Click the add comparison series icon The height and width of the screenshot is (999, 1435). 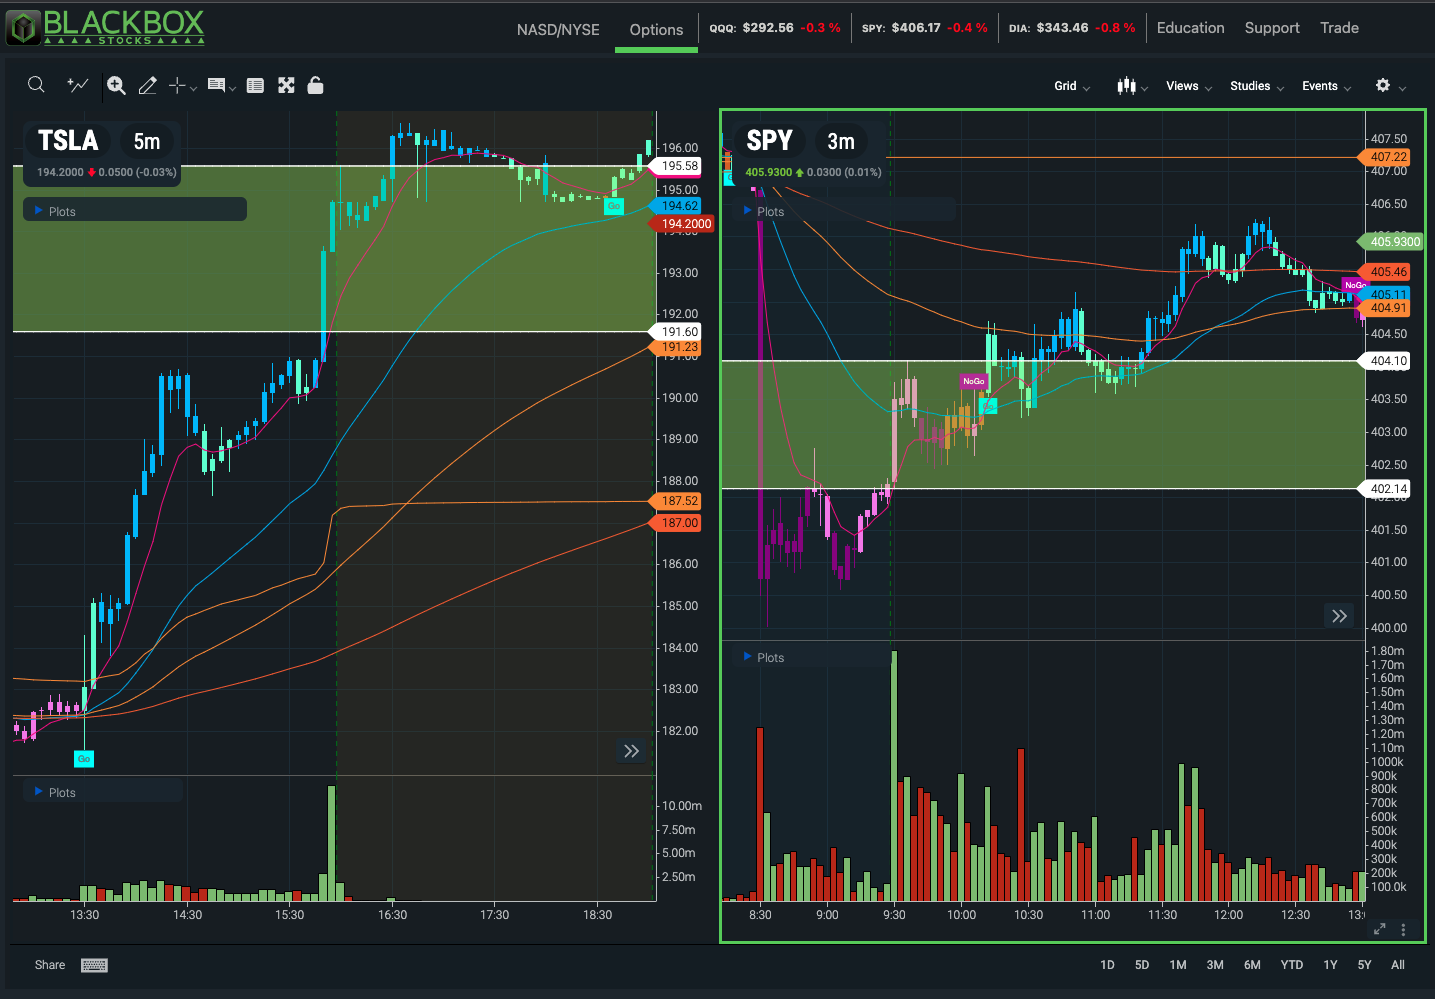tap(77, 85)
